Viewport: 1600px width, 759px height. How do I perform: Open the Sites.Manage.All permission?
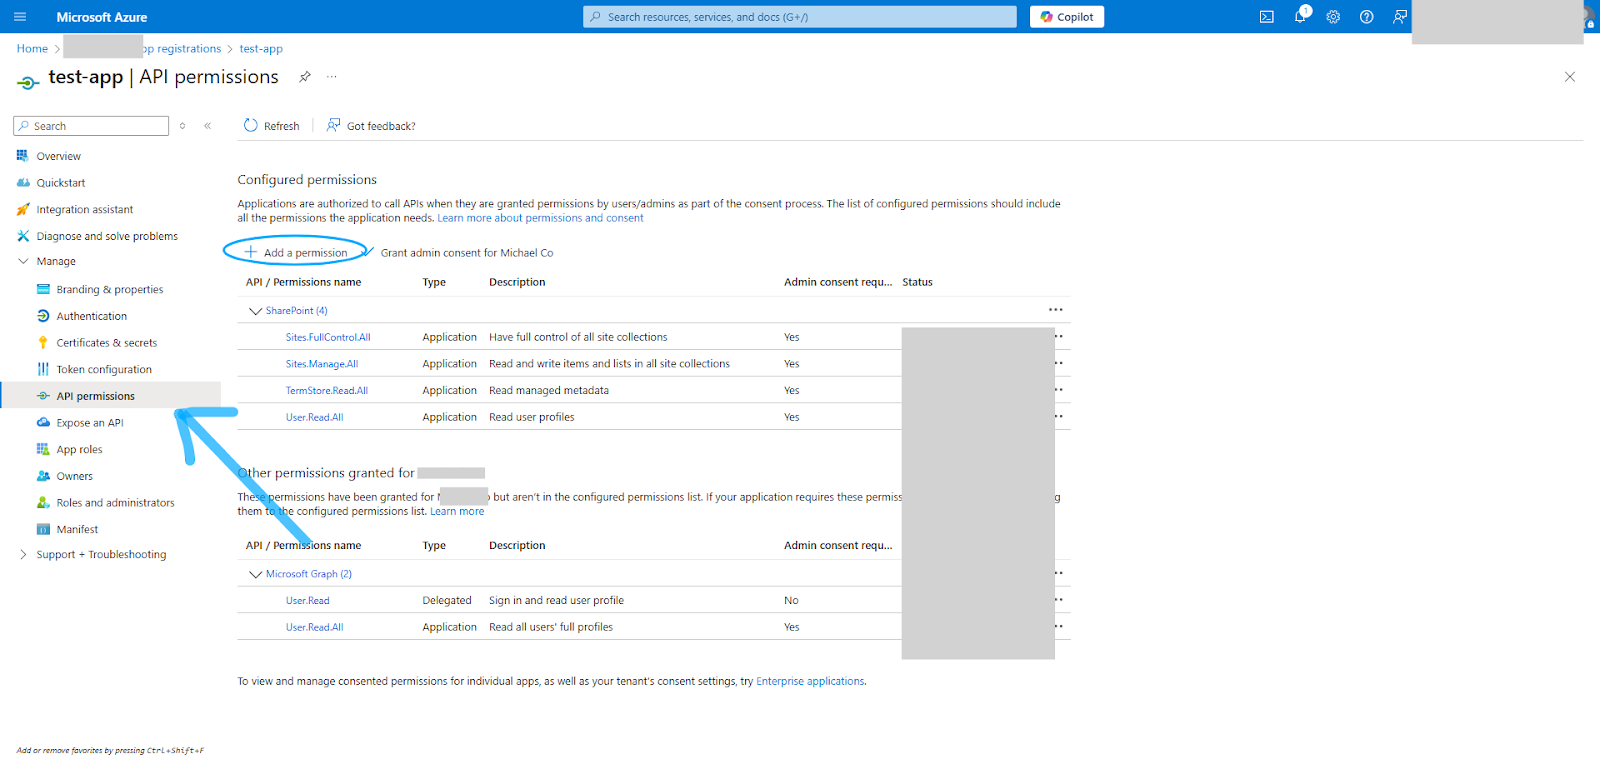click(x=322, y=364)
